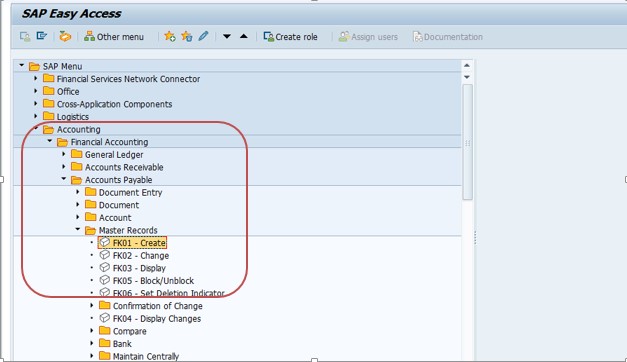627x362 pixels.
Task: Select the Financial Services Network Connector label
Action: [x=128, y=79]
